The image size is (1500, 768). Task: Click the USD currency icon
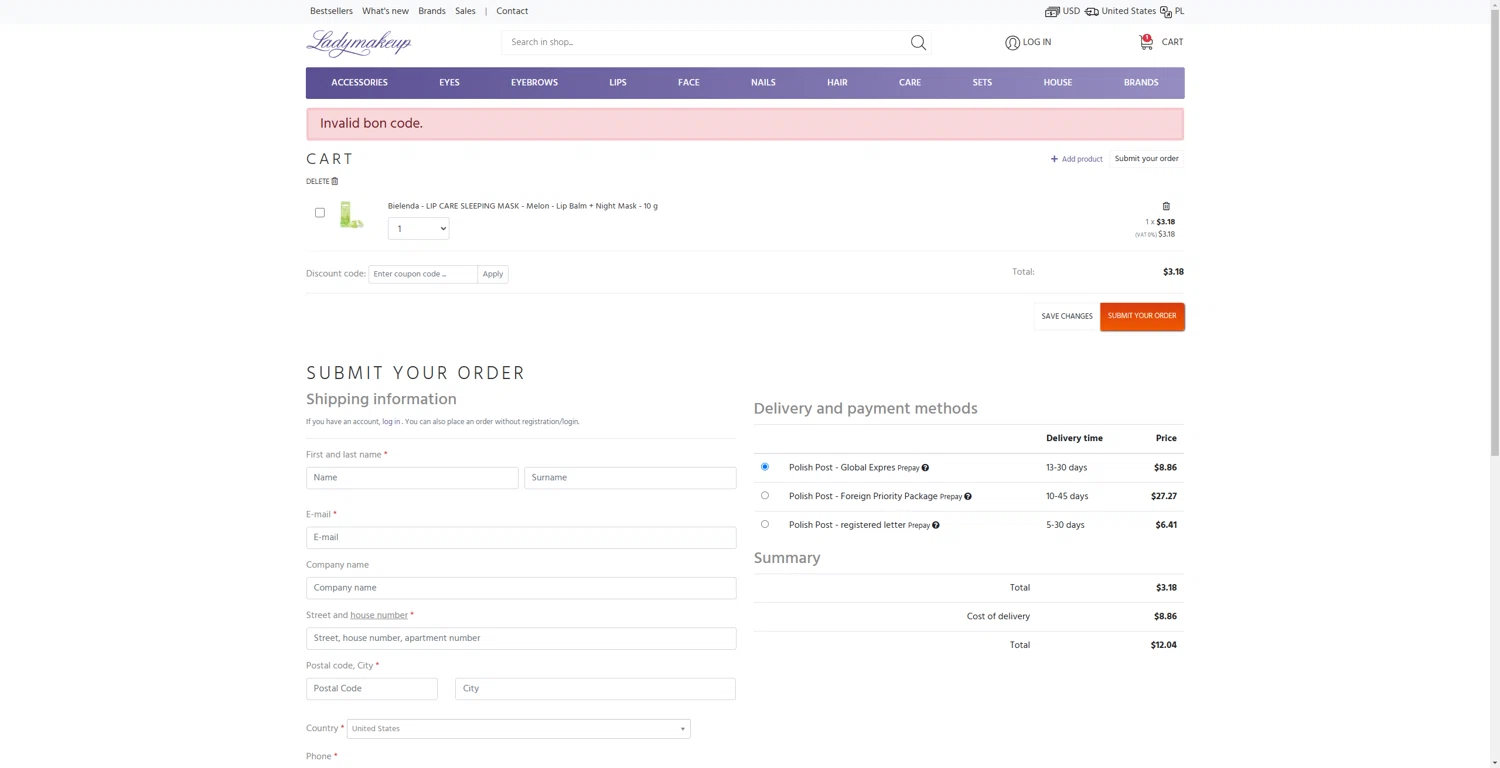[x=1052, y=12]
